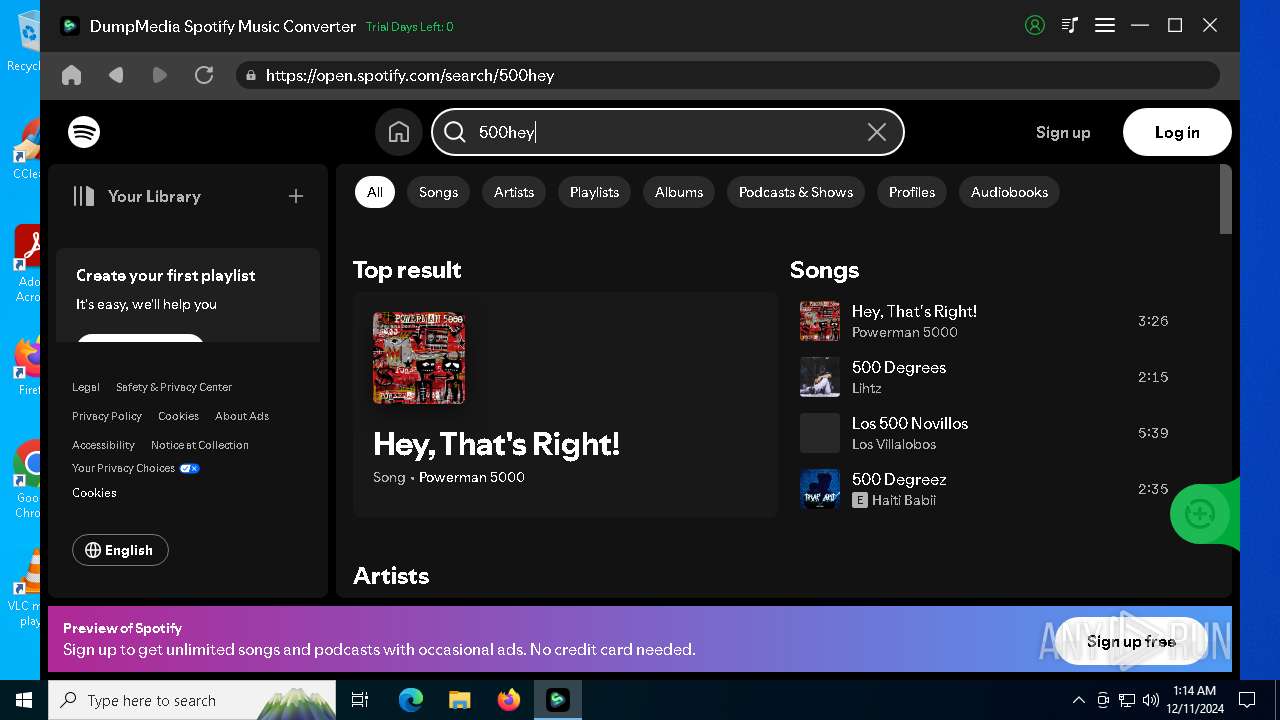Click the Log in button

tap(1177, 132)
